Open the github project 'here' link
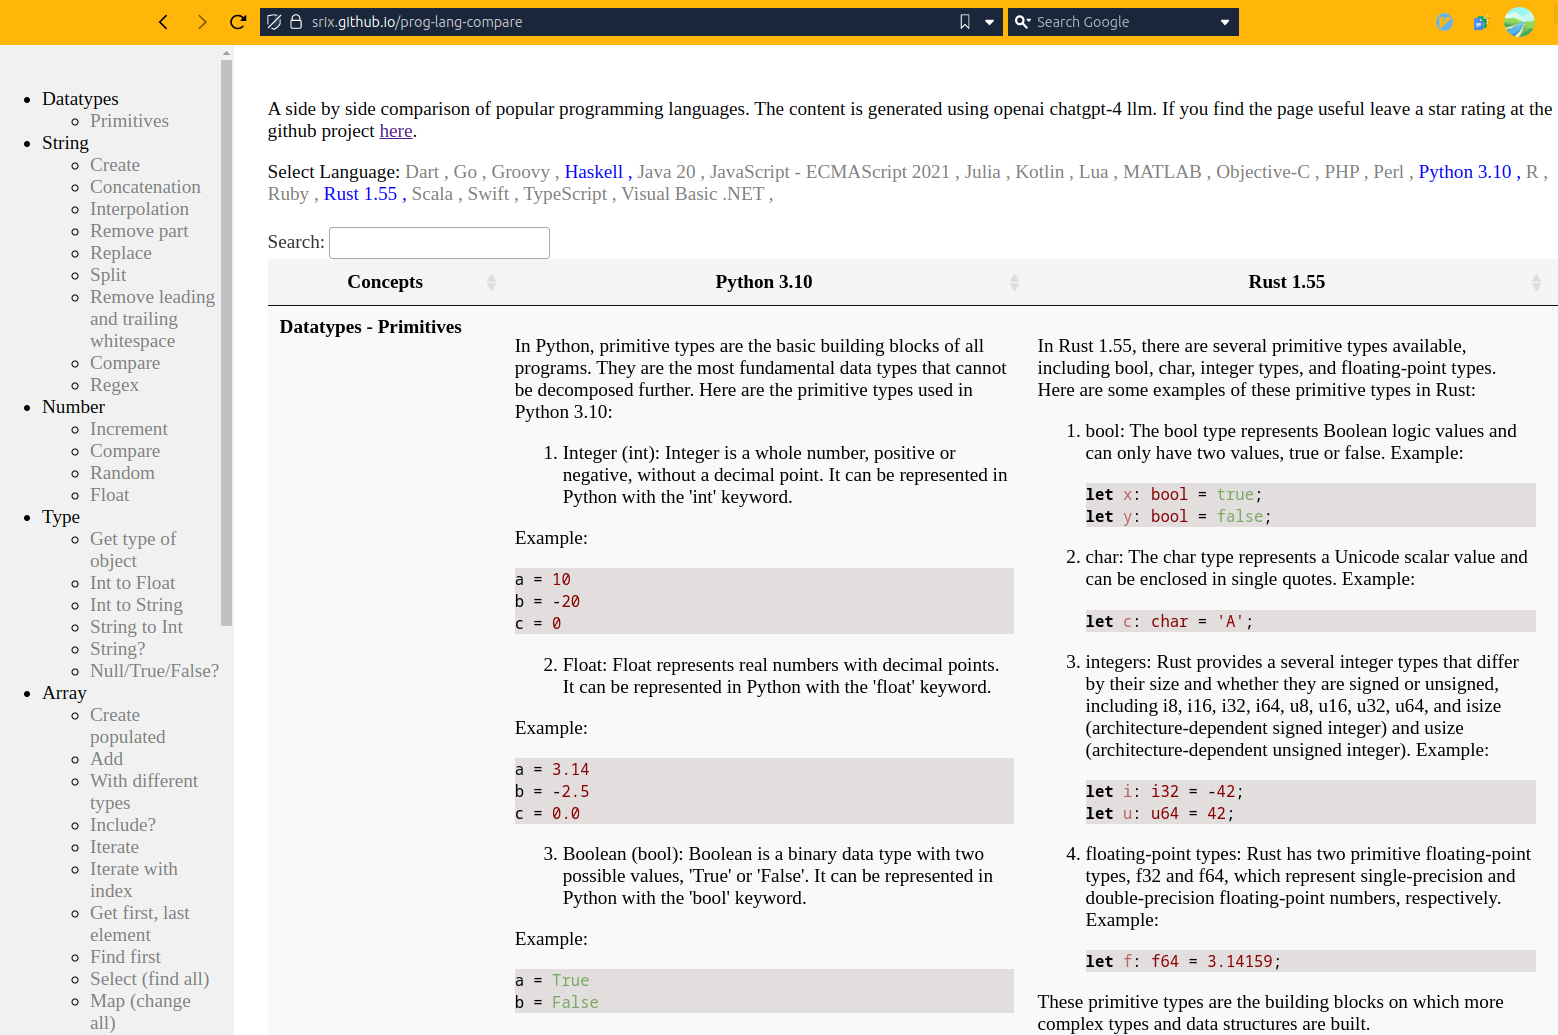Image resolution: width=1558 pixels, height=1035 pixels. [x=396, y=131]
